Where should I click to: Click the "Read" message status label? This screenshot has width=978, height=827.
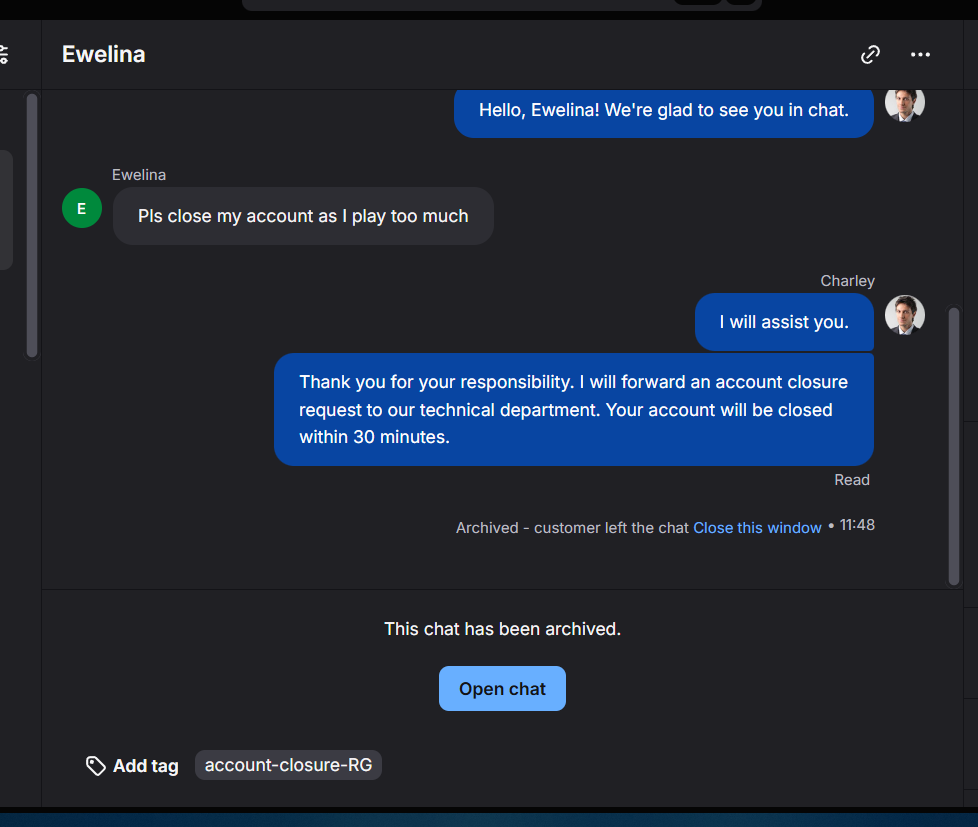click(852, 480)
